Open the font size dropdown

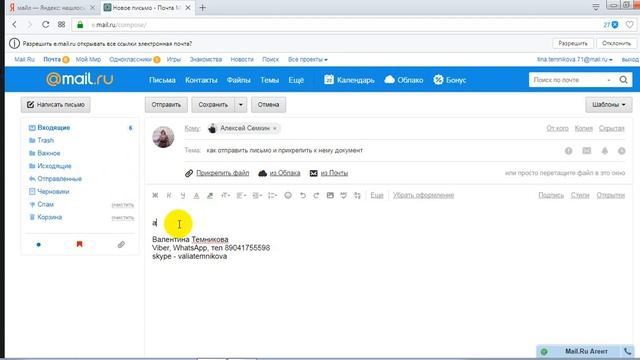tap(225, 196)
